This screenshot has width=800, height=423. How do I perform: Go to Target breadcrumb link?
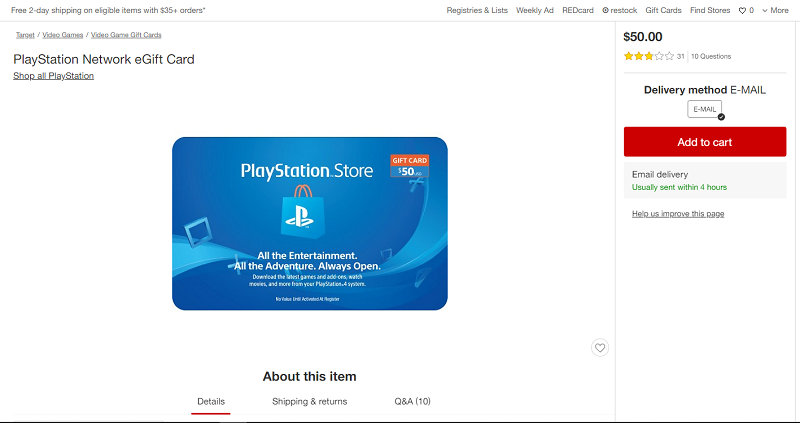[25, 35]
